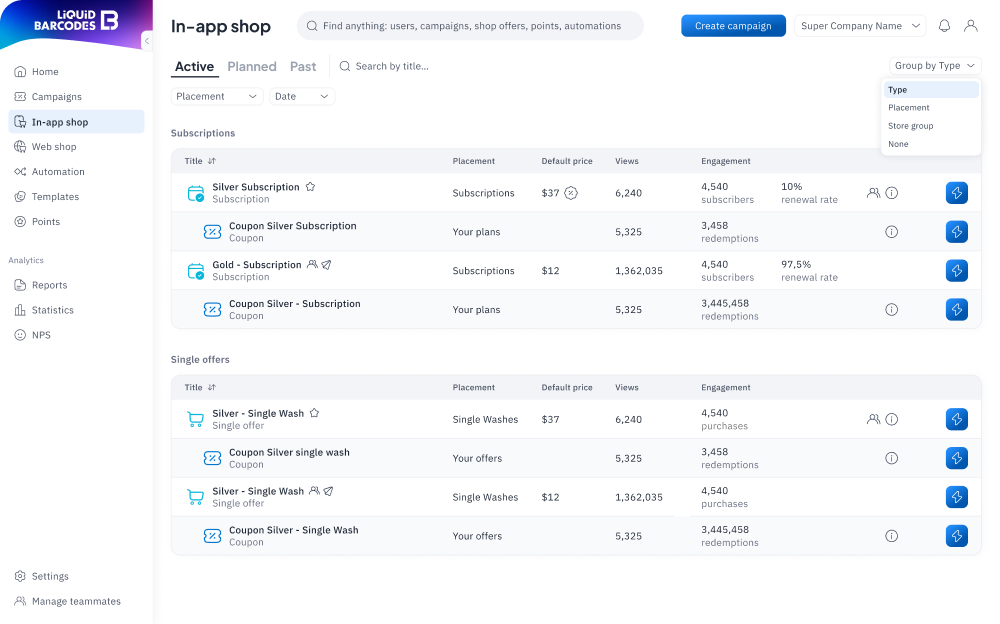The width and height of the screenshot is (1000, 624).
Task: Switch to the Planned tab
Action: click(x=251, y=66)
